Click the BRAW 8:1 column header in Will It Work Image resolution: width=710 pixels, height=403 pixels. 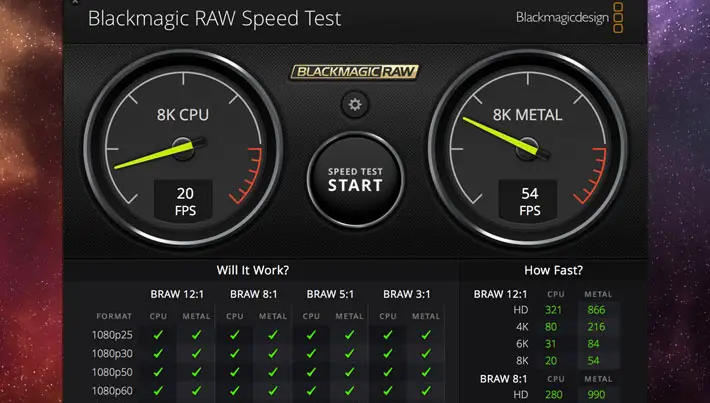click(x=254, y=294)
